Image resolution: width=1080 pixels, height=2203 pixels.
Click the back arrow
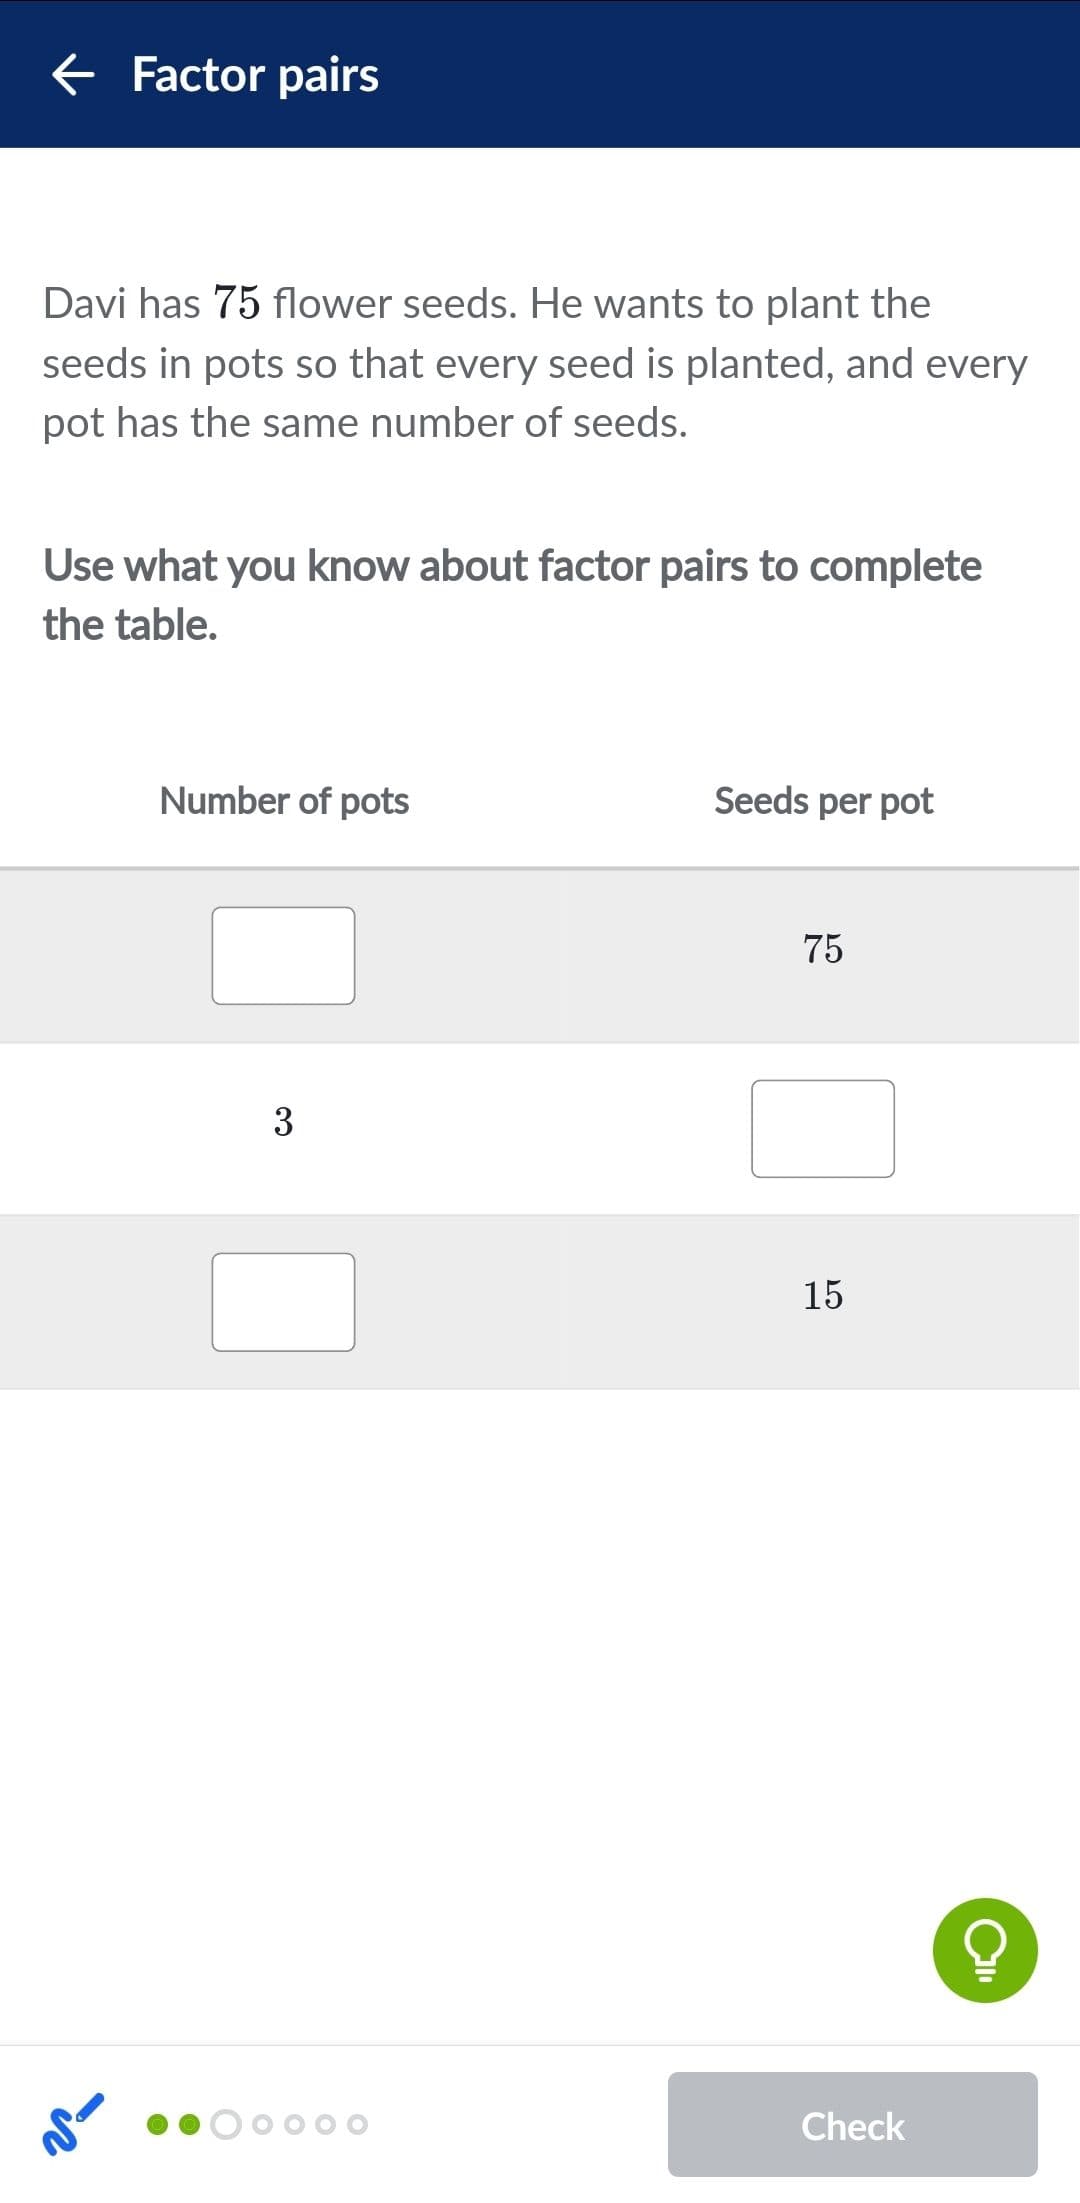[x=75, y=75]
